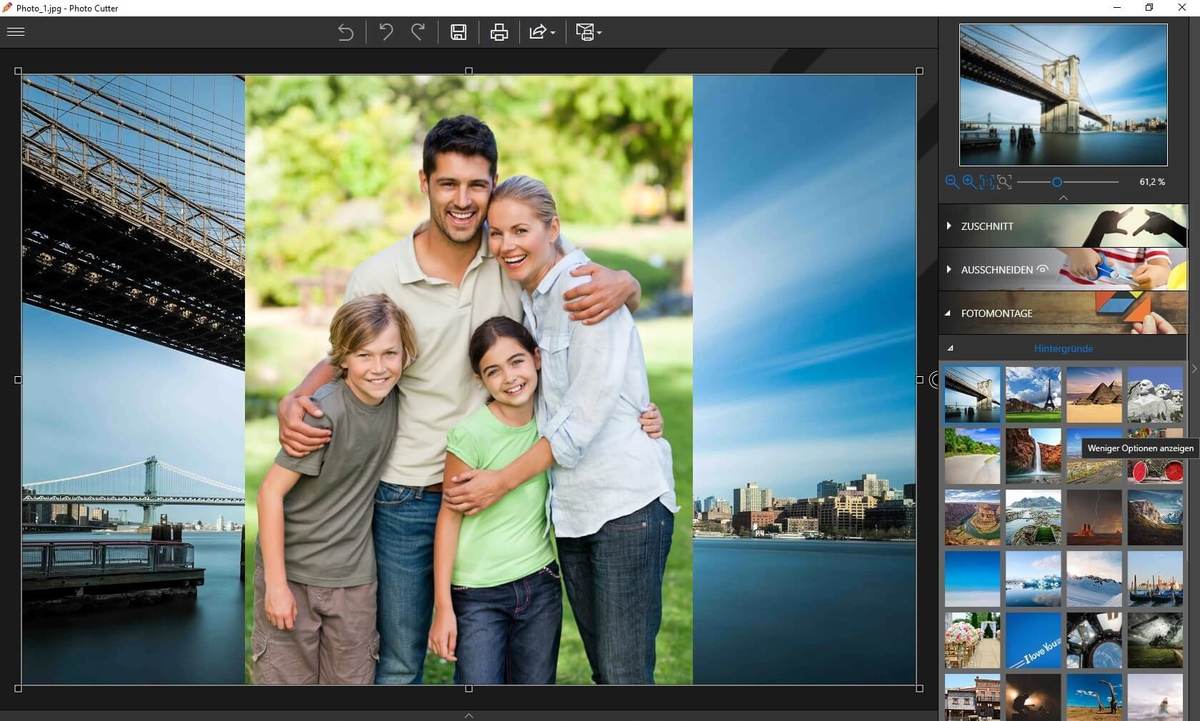
Task: Undo the last edit
Action: click(x=386, y=32)
